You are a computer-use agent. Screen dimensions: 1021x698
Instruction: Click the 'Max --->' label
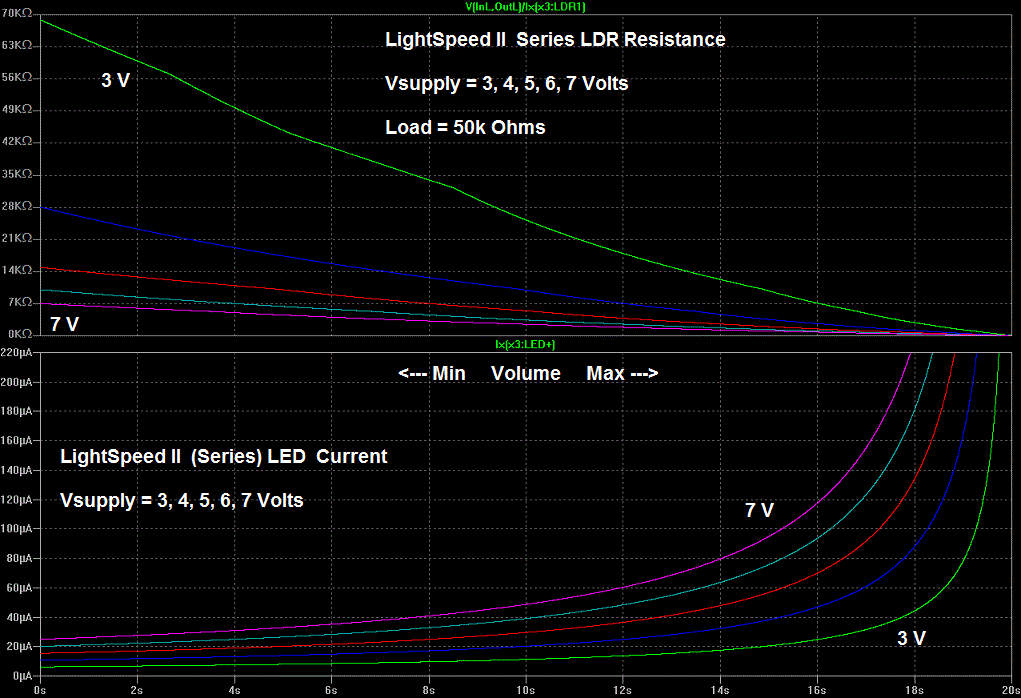pos(622,373)
